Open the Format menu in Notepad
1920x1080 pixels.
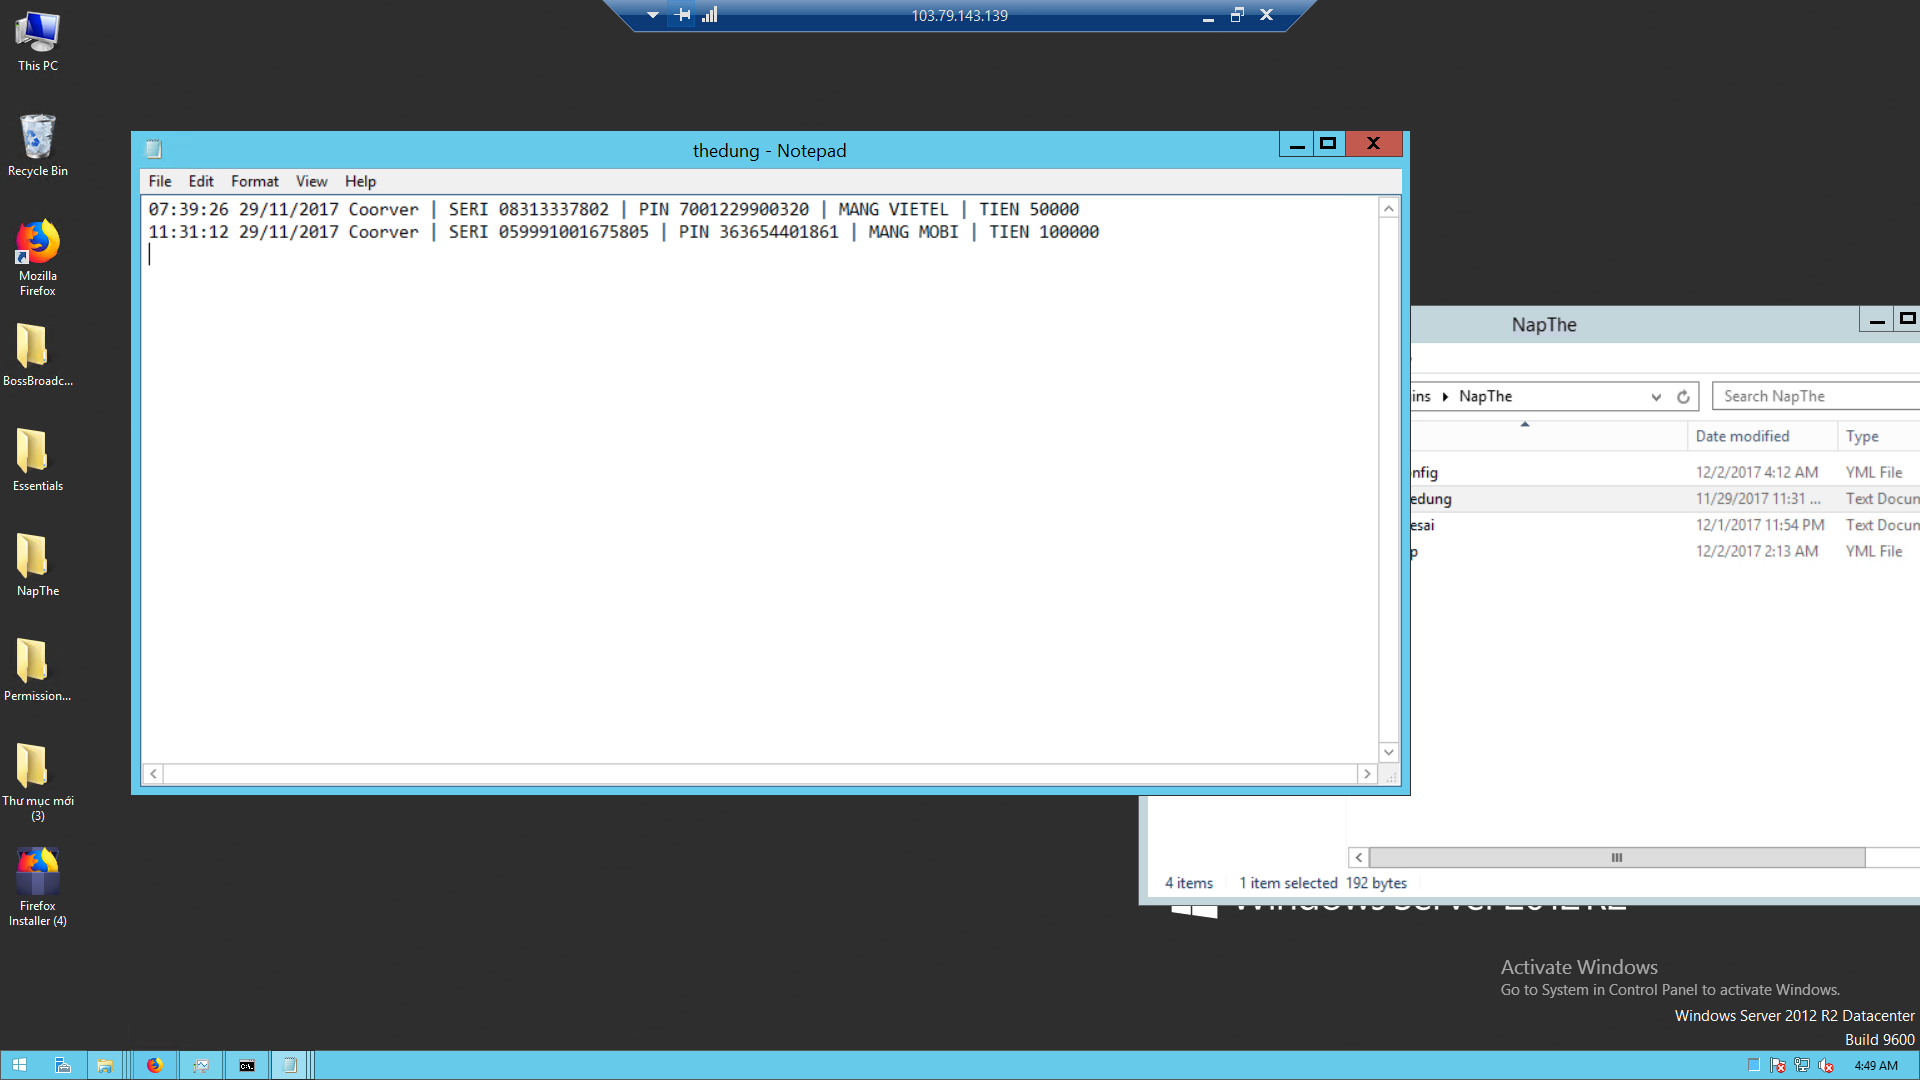254,181
